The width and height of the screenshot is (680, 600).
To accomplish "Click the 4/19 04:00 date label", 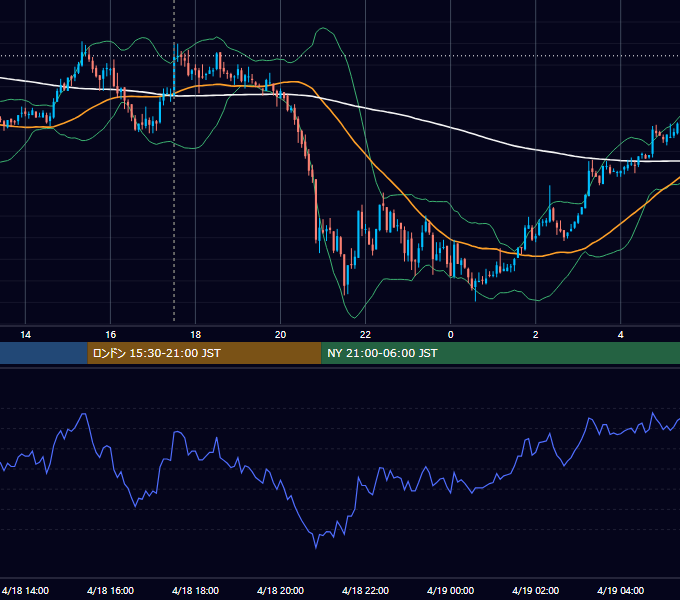I will point(620,590).
